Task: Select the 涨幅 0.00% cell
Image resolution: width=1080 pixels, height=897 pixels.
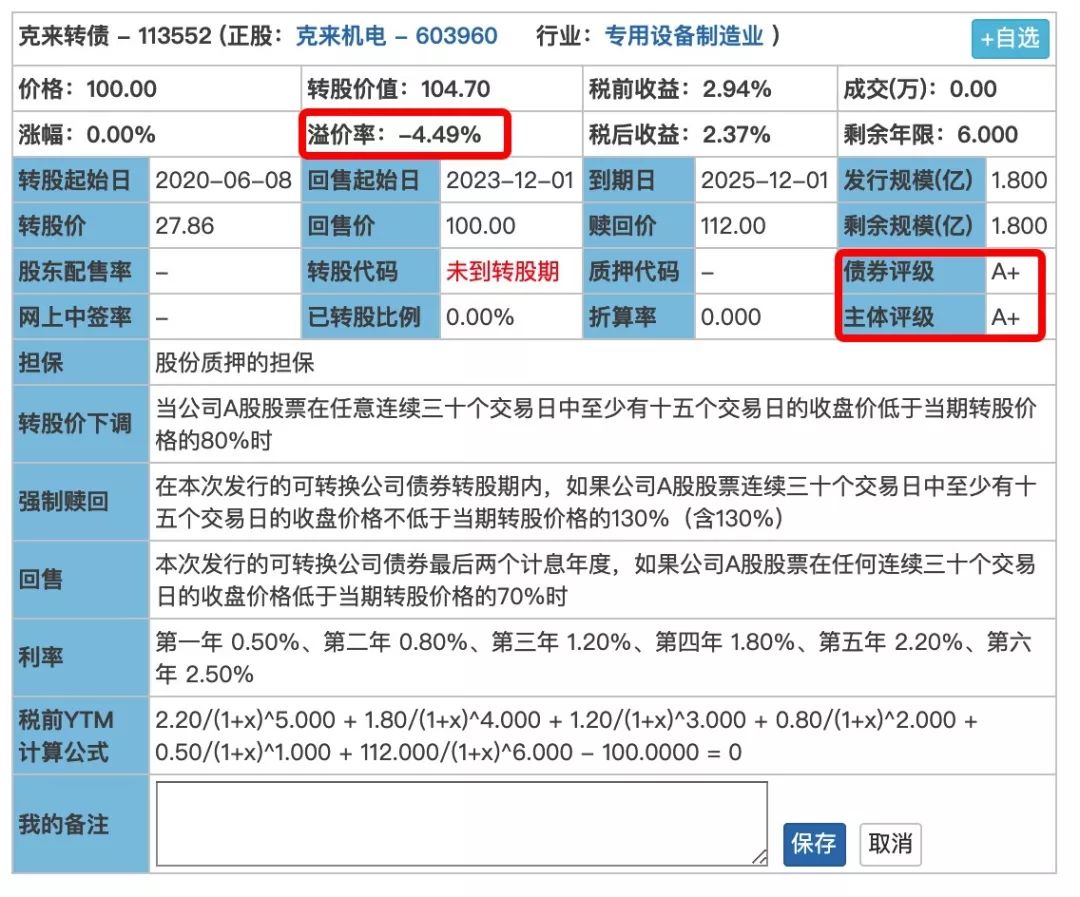Action: point(156,134)
